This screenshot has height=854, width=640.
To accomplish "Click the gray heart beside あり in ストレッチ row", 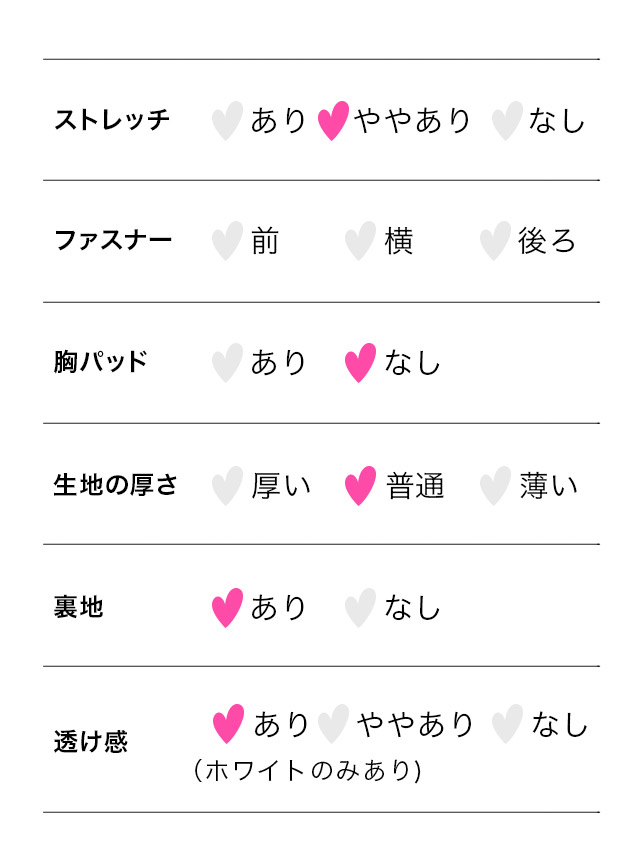I will tap(228, 120).
